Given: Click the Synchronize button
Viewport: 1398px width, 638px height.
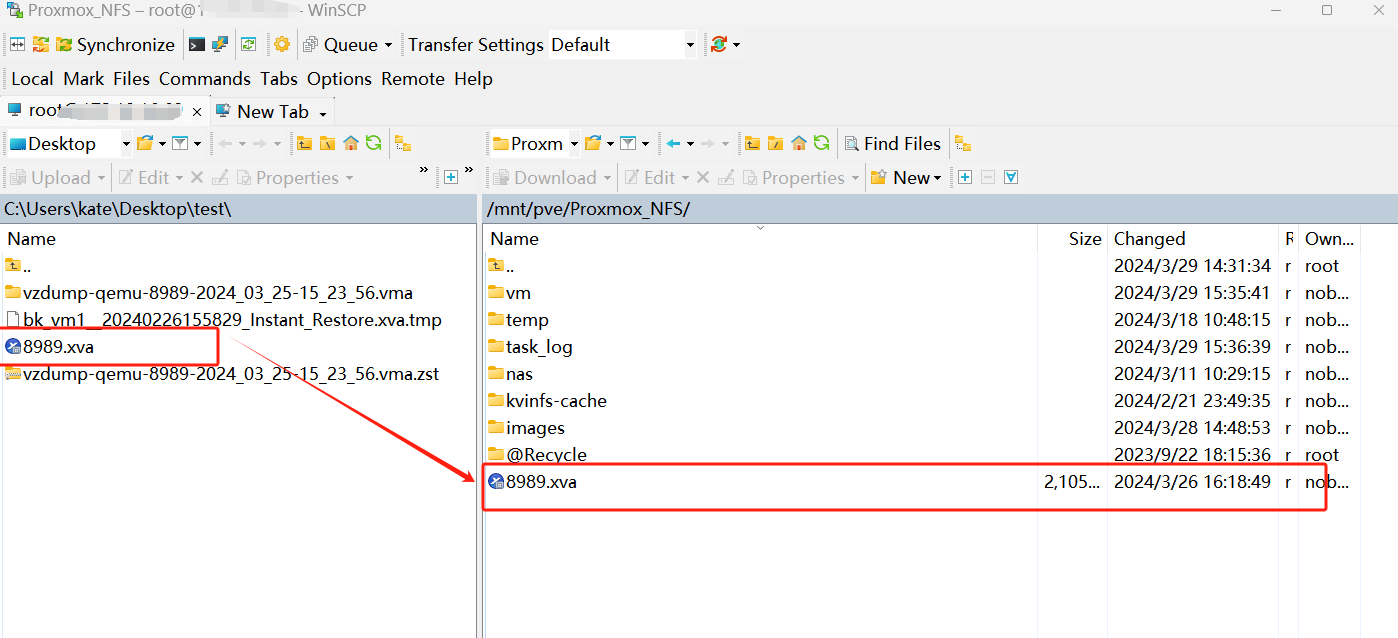Looking at the screenshot, I should 115,44.
